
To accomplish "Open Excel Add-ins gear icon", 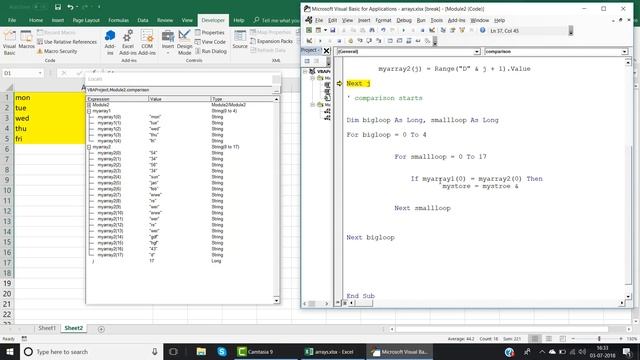I will pyautogui.click(x=128, y=42).
